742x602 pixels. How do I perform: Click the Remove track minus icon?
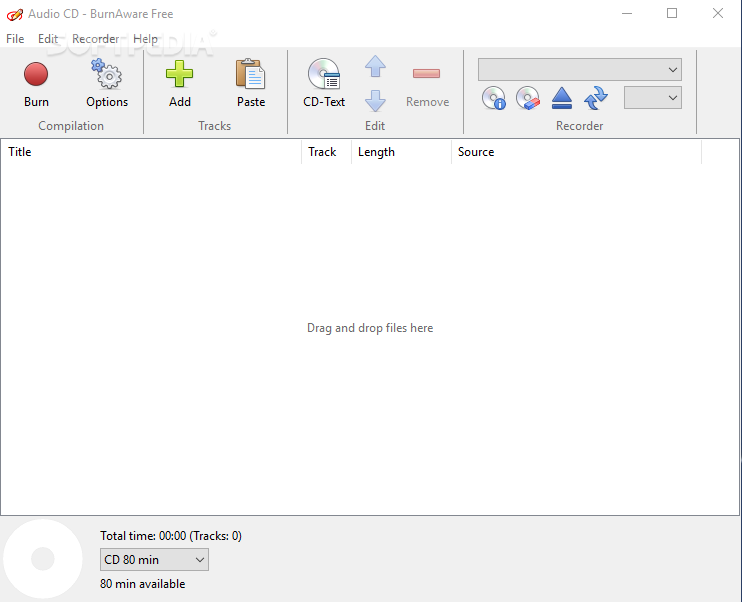click(x=426, y=73)
